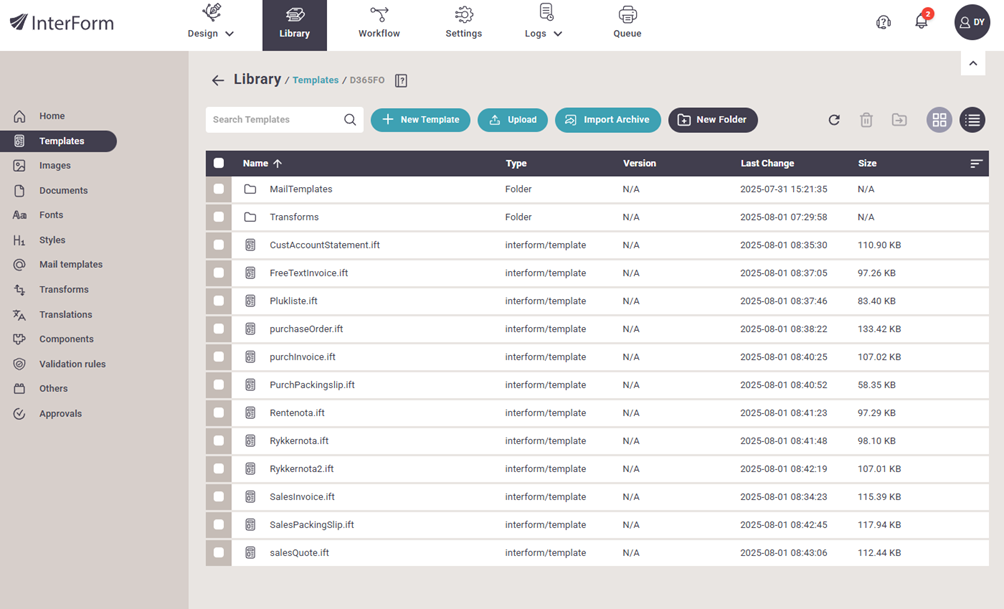Click the move-to-folder icon
The width and height of the screenshot is (1004, 609).
click(900, 120)
